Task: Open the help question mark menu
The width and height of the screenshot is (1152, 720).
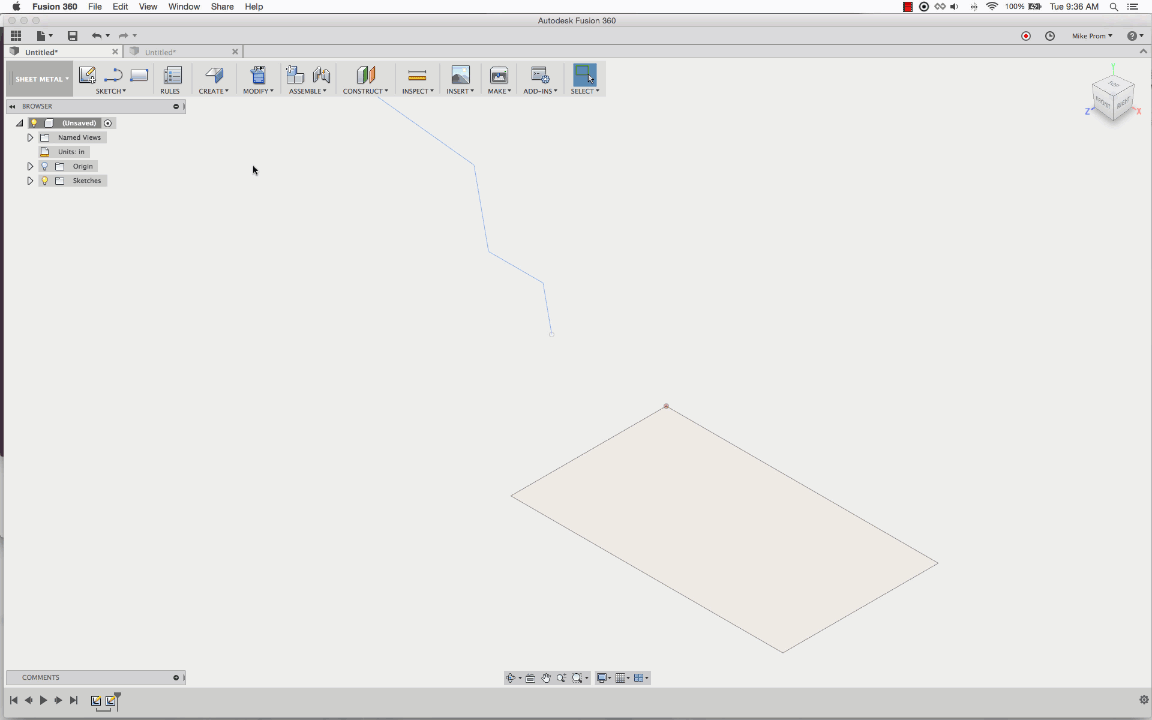Action: [x=1134, y=36]
